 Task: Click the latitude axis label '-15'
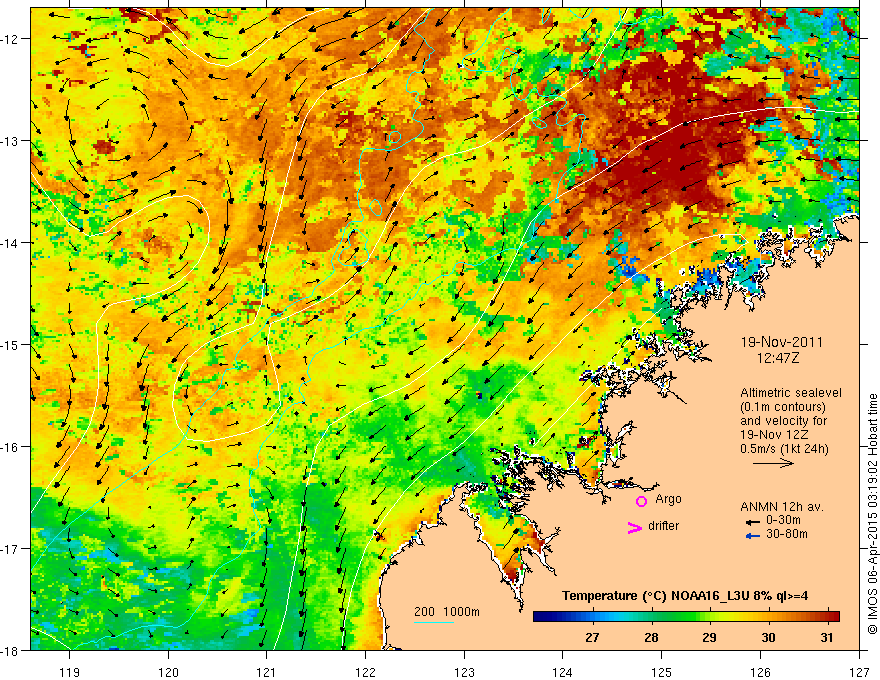10,344
